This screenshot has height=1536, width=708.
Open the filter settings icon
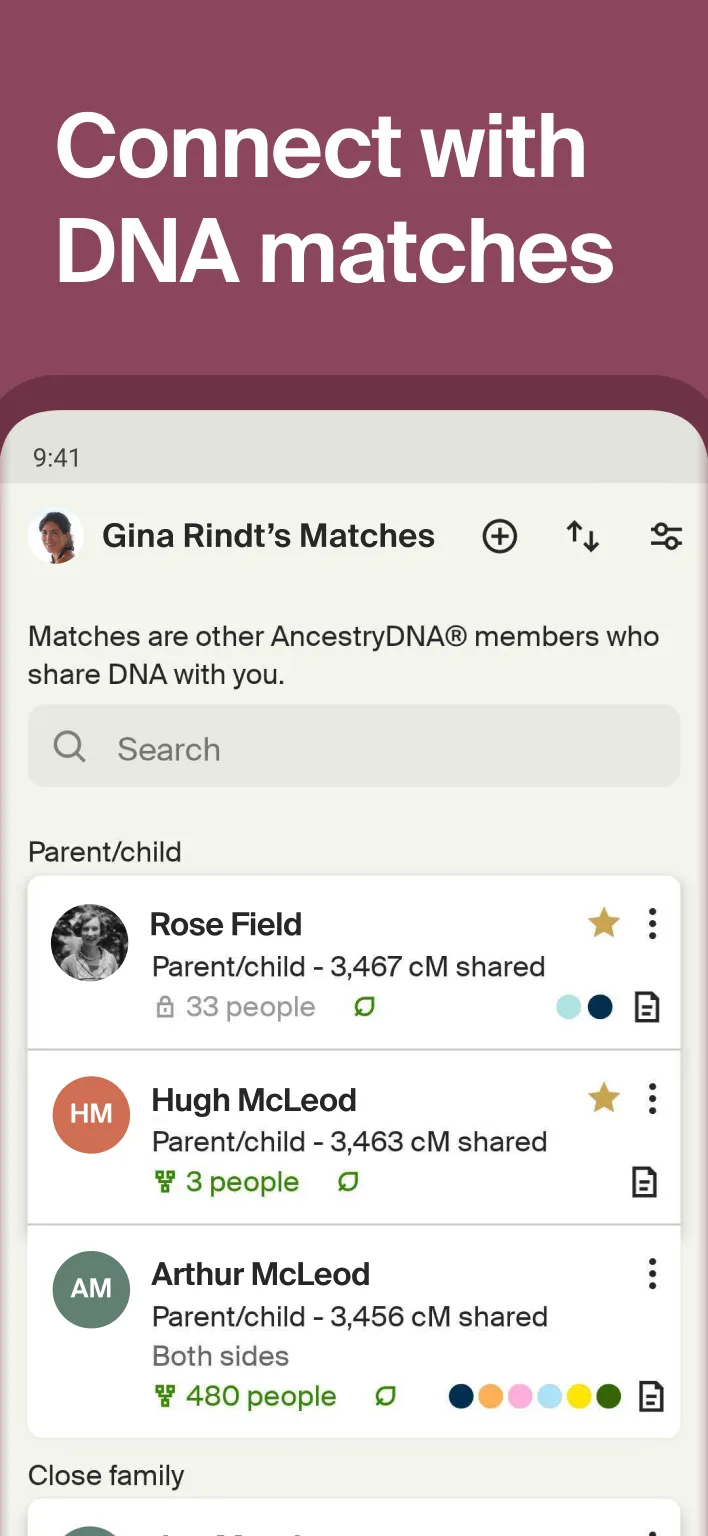point(666,536)
